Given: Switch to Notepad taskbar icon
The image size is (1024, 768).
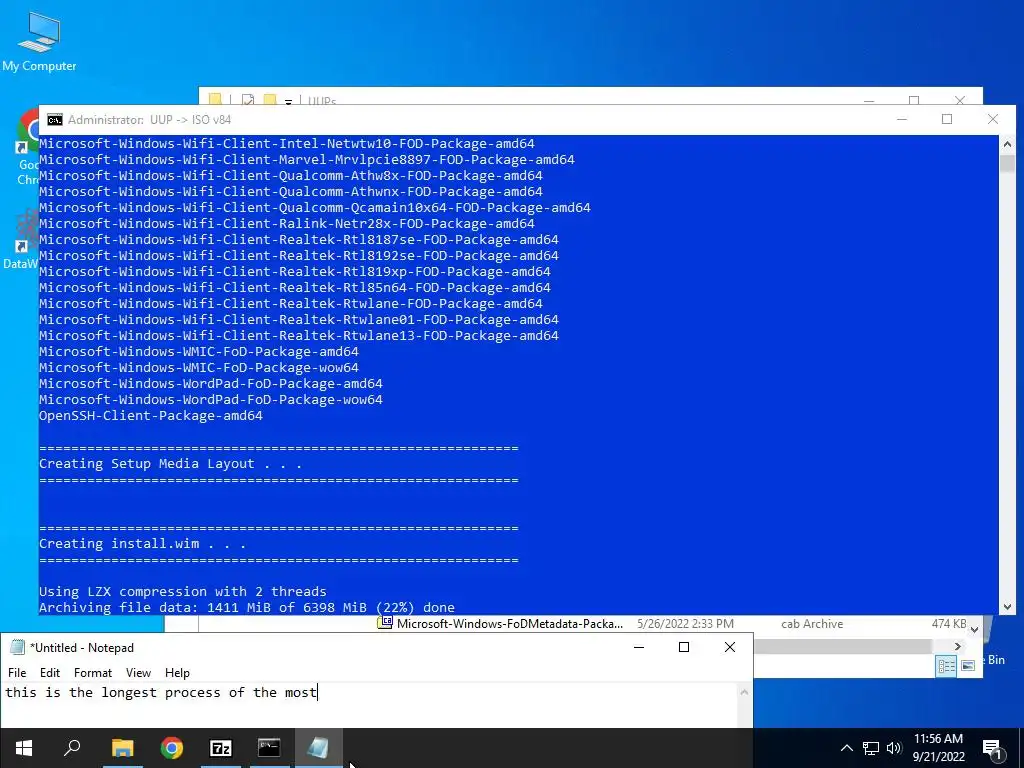Looking at the screenshot, I should pos(318,748).
